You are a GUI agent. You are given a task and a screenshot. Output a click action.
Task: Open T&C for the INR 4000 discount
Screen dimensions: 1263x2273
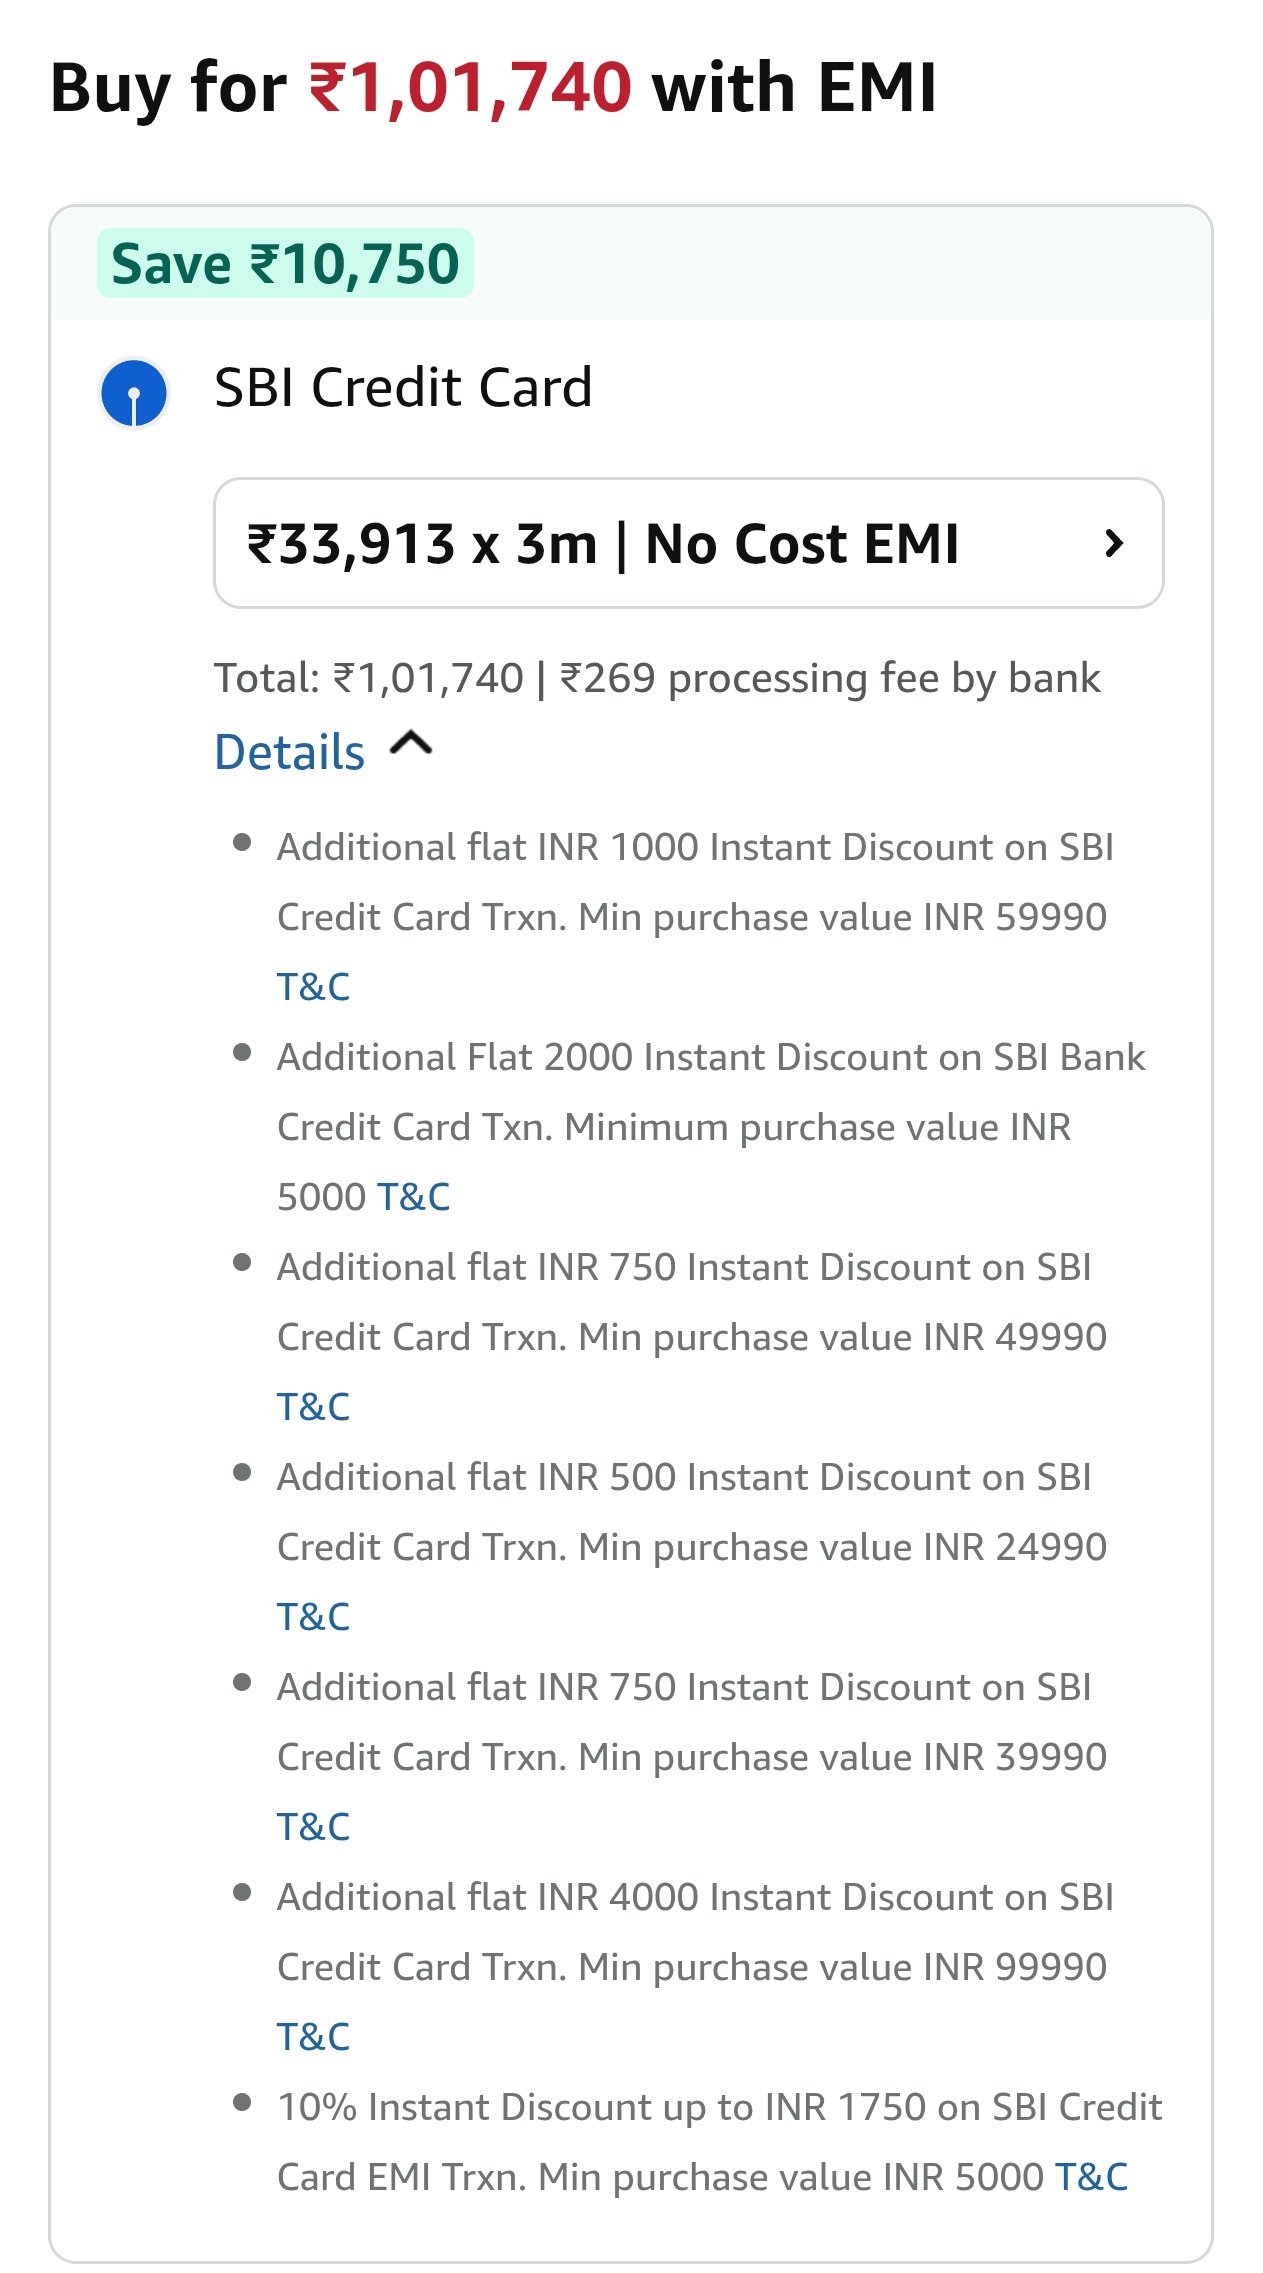313,2037
